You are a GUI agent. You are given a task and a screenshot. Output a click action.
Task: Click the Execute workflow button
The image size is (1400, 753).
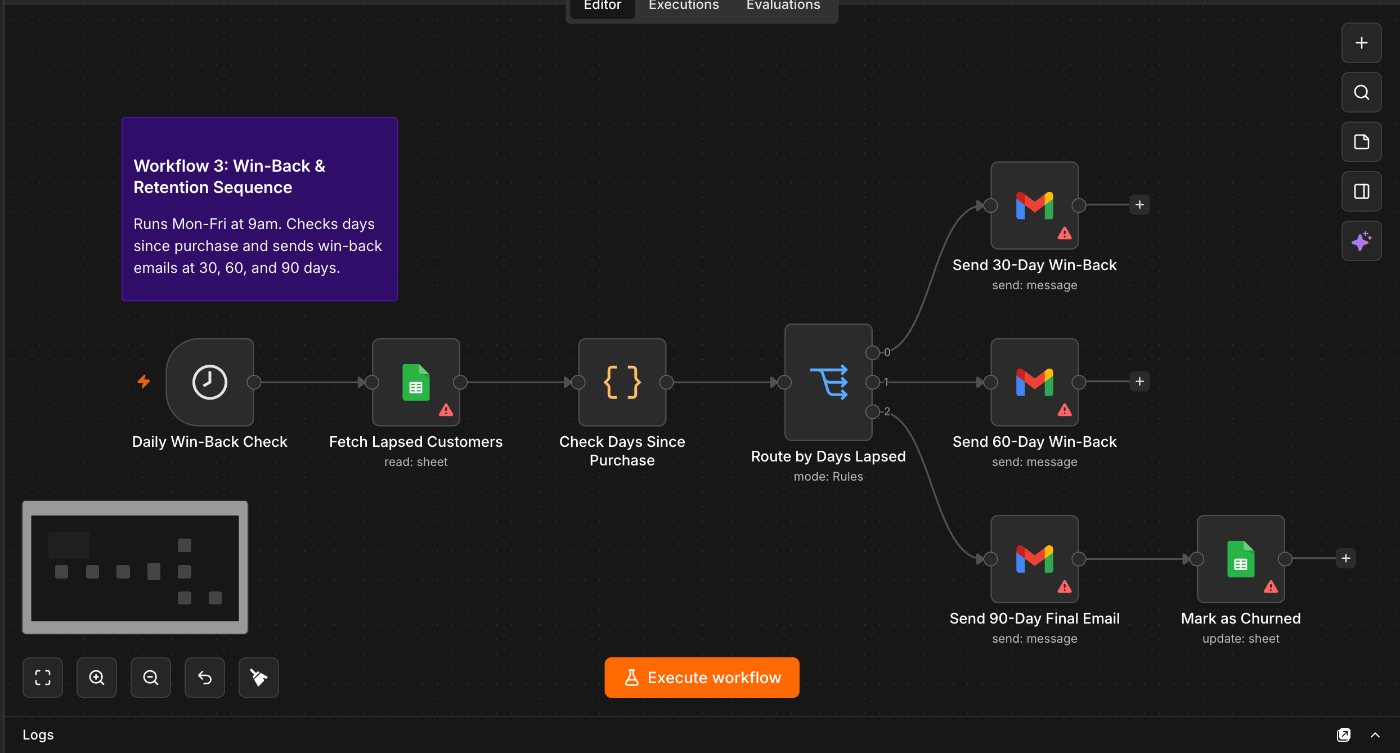[x=702, y=677]
